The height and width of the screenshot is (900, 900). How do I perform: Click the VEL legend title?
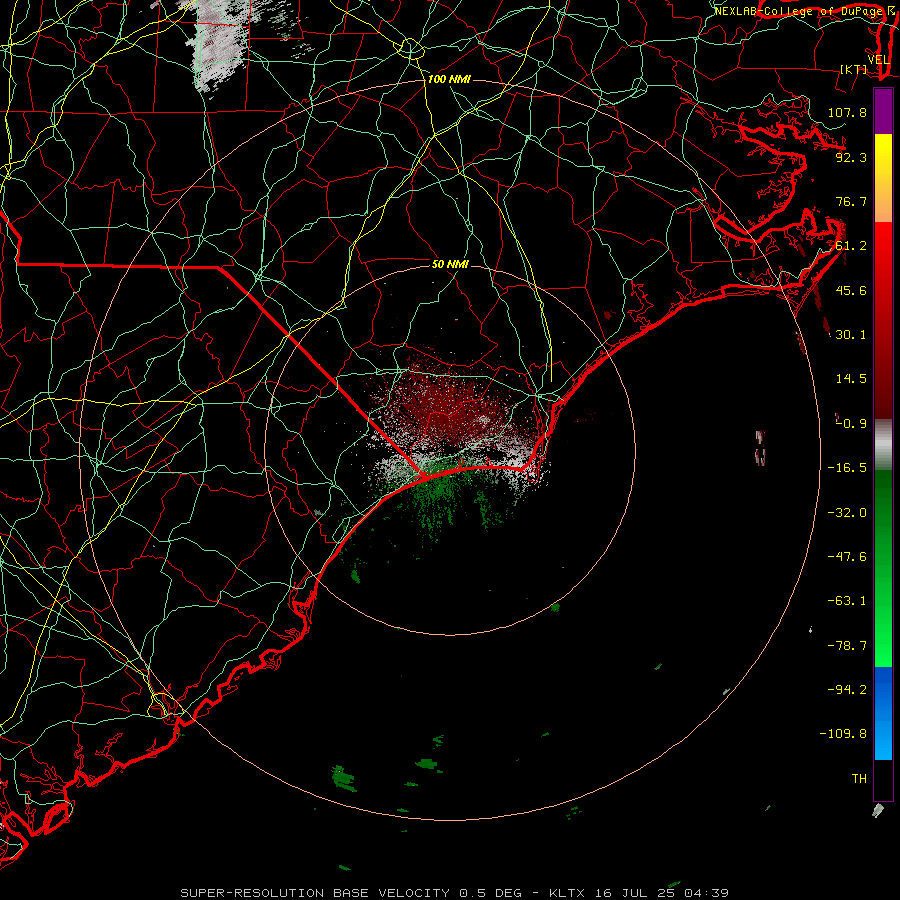(878, 60)
